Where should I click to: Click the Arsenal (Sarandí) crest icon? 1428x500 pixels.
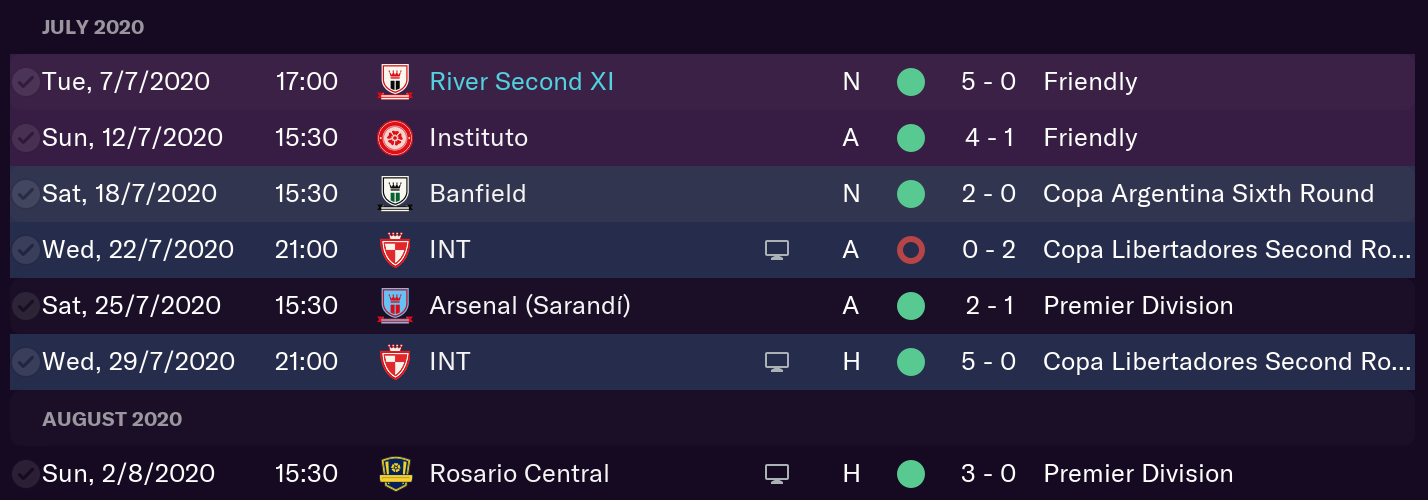pyautogui.click(x=395, y=305)
